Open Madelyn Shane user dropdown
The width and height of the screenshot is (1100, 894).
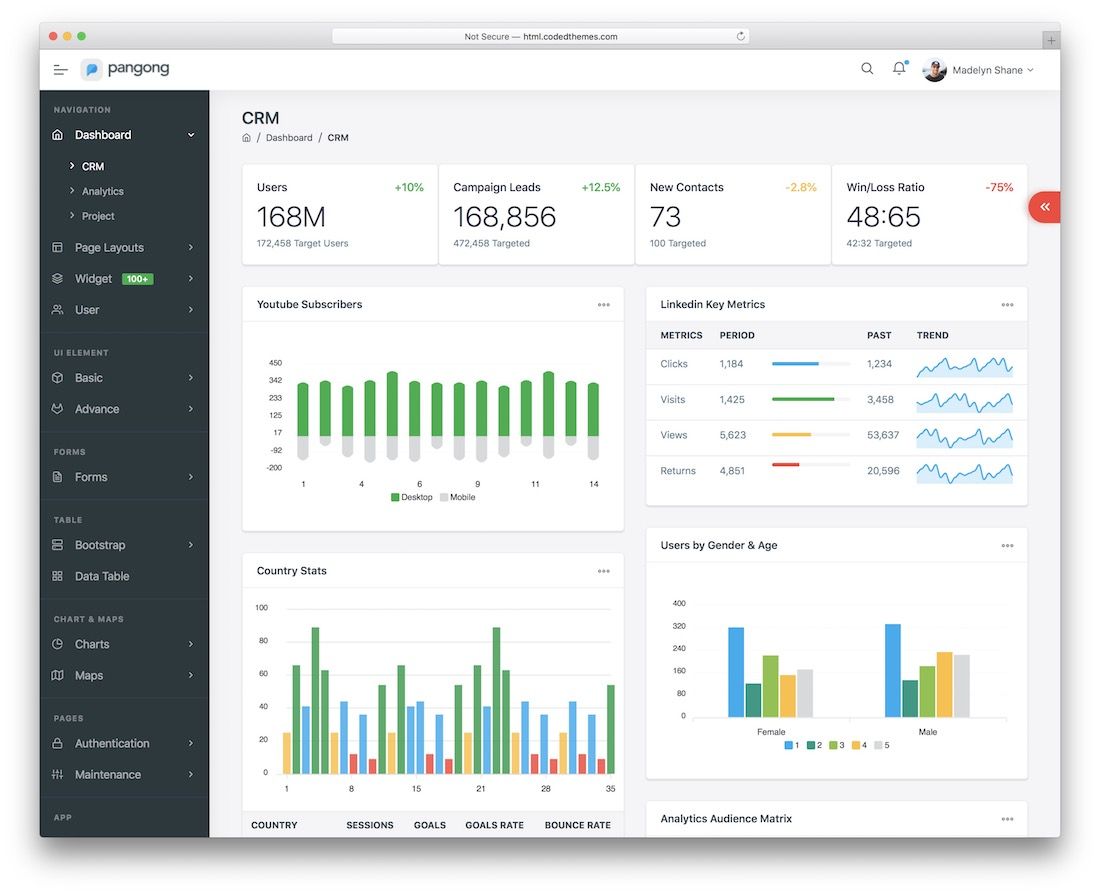[x=979, y=70]
